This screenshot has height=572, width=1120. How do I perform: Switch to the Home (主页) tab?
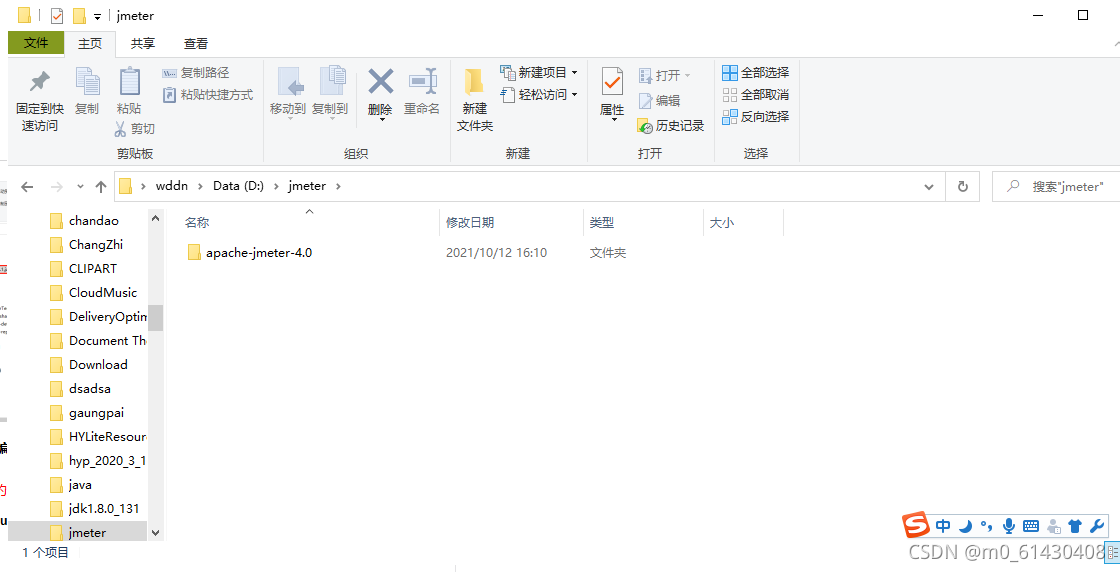(x=90, y=44)
